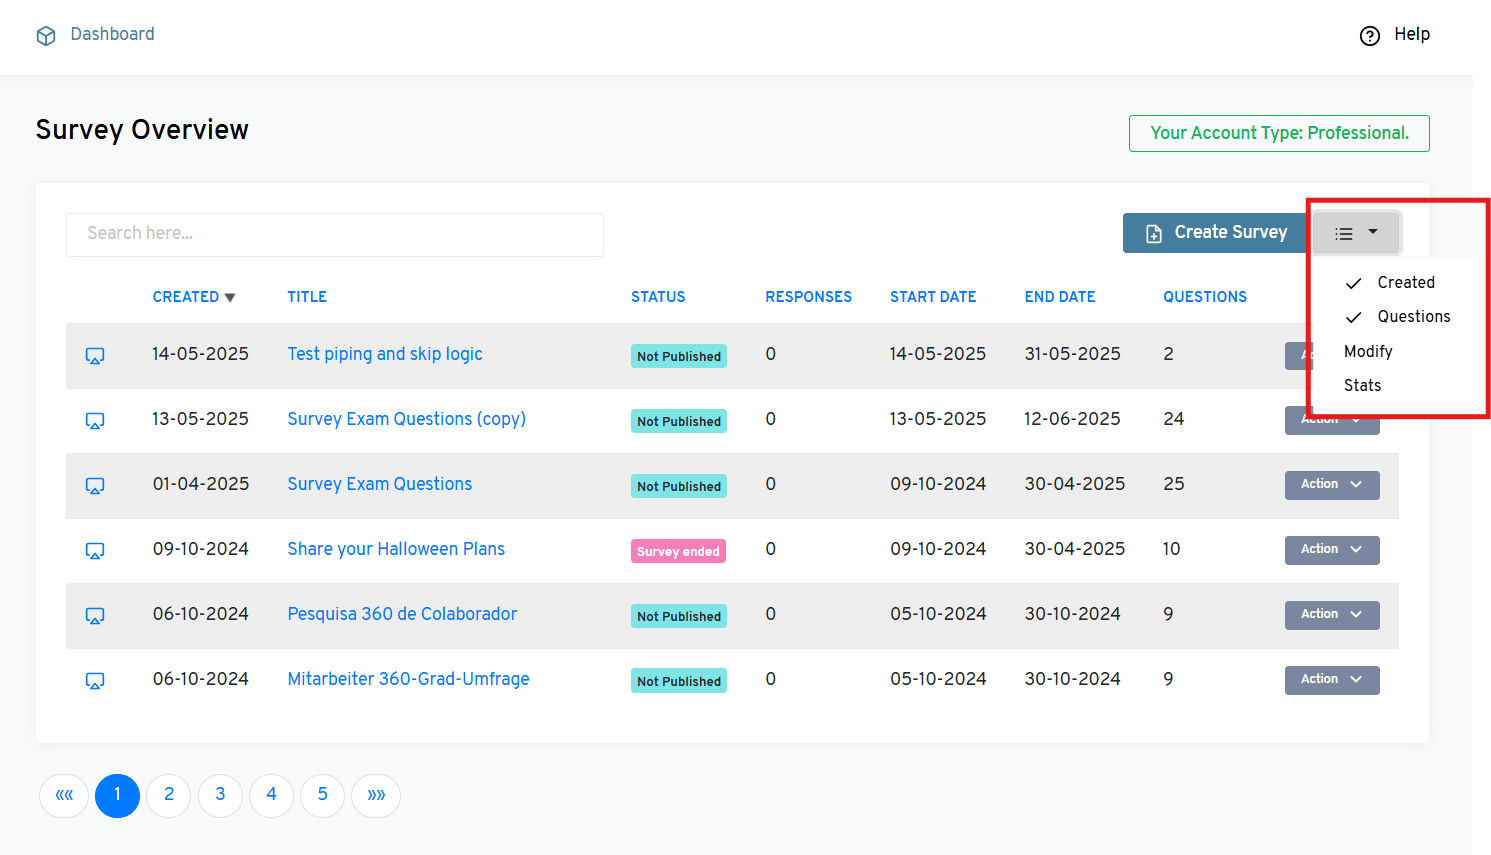Open Pesquisa 360 de Colaborador survey

click(x=402, y=614)
